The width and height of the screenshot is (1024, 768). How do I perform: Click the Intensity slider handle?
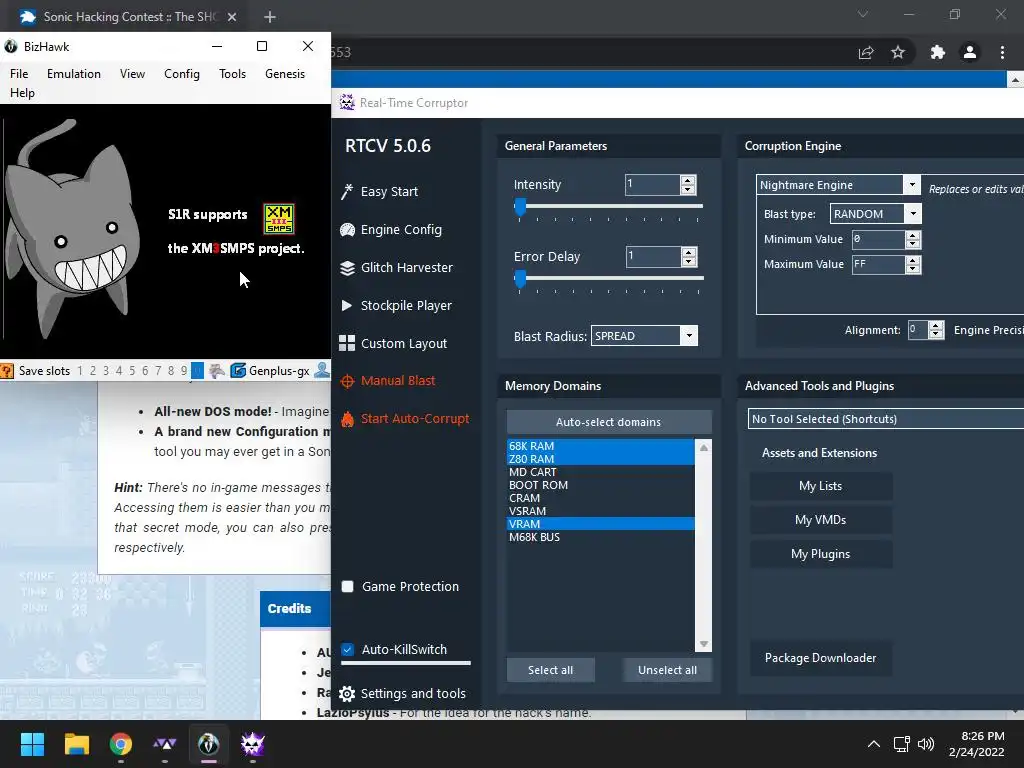[x=520, y=207]
